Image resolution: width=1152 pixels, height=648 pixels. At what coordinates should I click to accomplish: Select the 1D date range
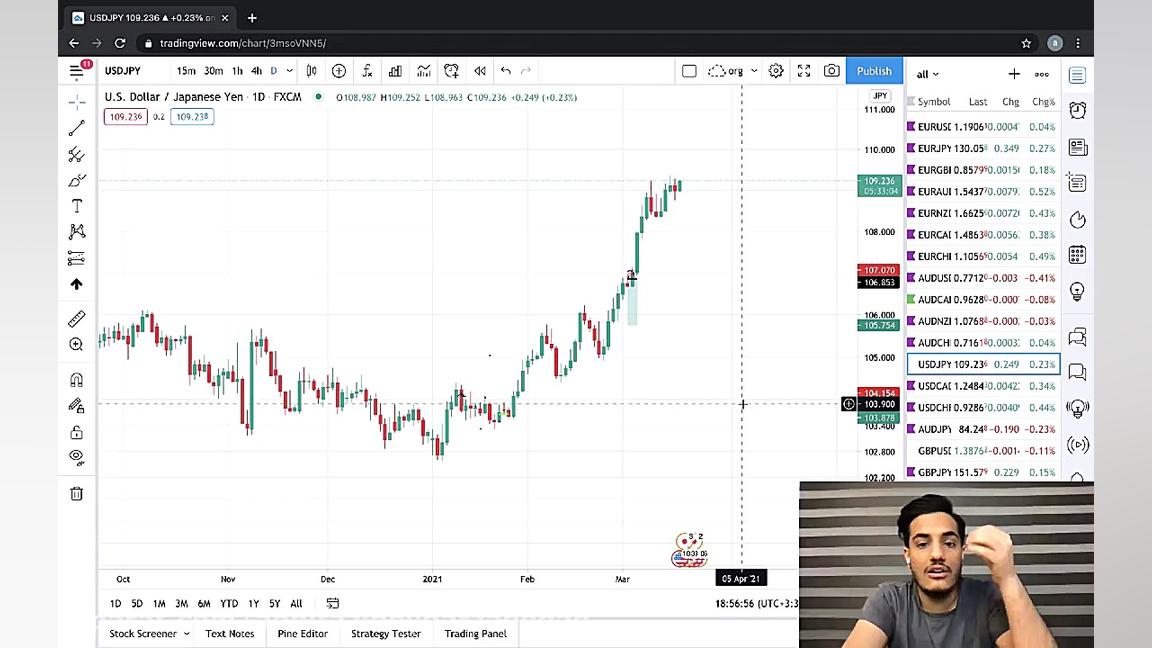tap(115, 604)
